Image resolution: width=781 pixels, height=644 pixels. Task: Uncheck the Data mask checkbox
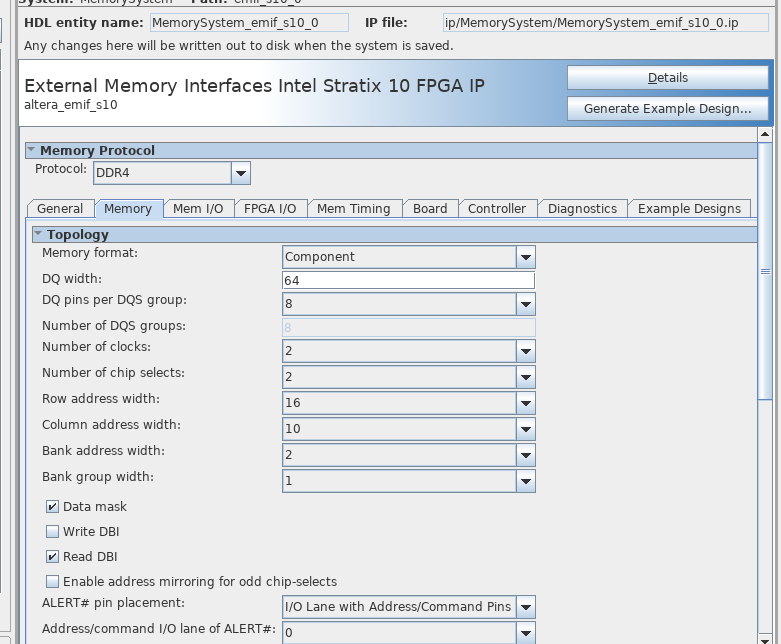(52, 507)
